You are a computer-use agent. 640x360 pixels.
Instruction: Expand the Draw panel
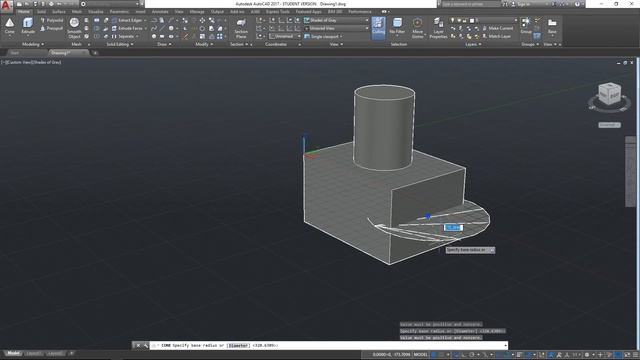164,44
